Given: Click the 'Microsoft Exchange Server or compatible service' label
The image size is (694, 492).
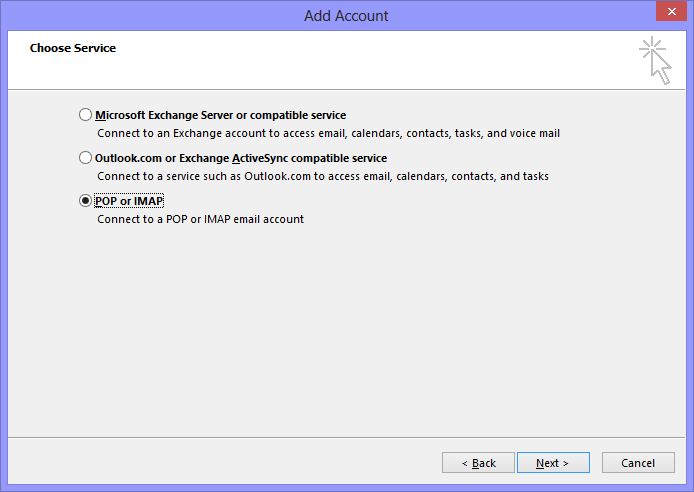Looking at the screenshot, I should coord(220,115).
